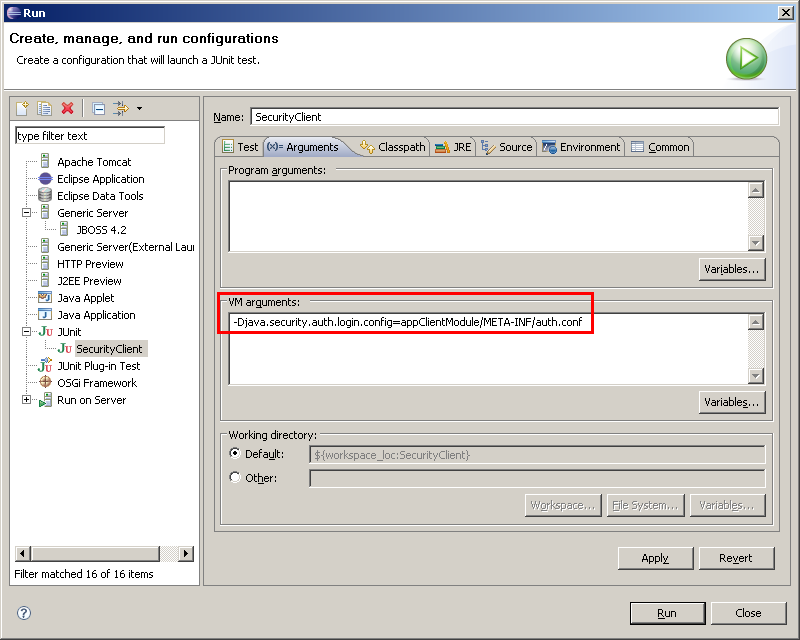Image resolution: width=800 pixels, height=640 pixels.
Task: Click the HTTP Preview icon
Action: 45,263
